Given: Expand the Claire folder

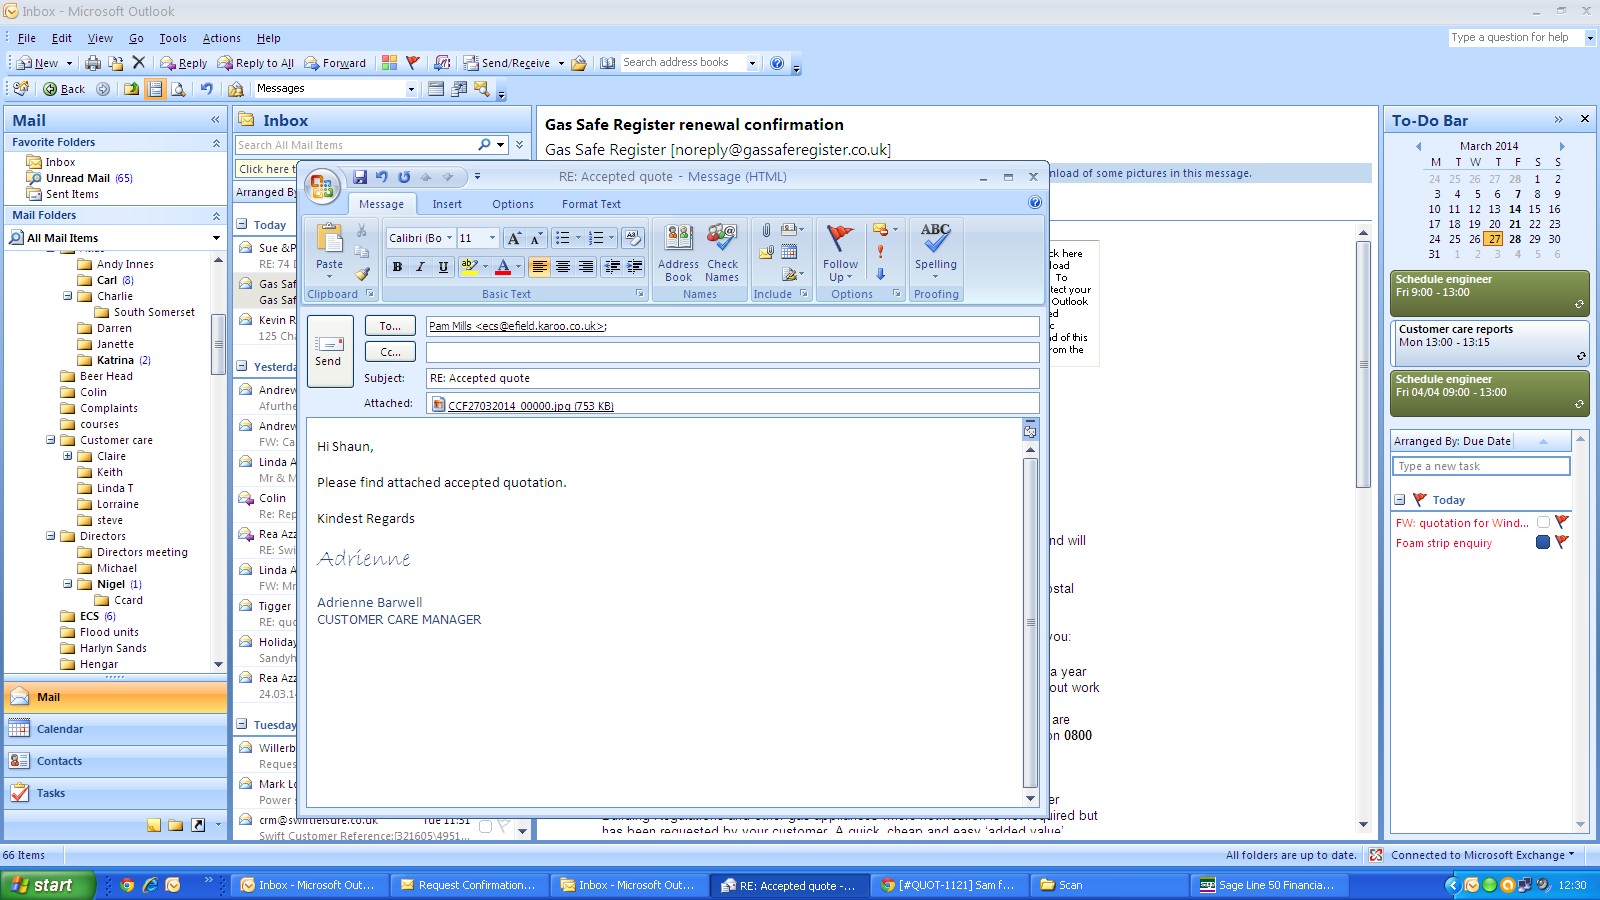Looking at the screenshot, I should [x=67, y=456].
